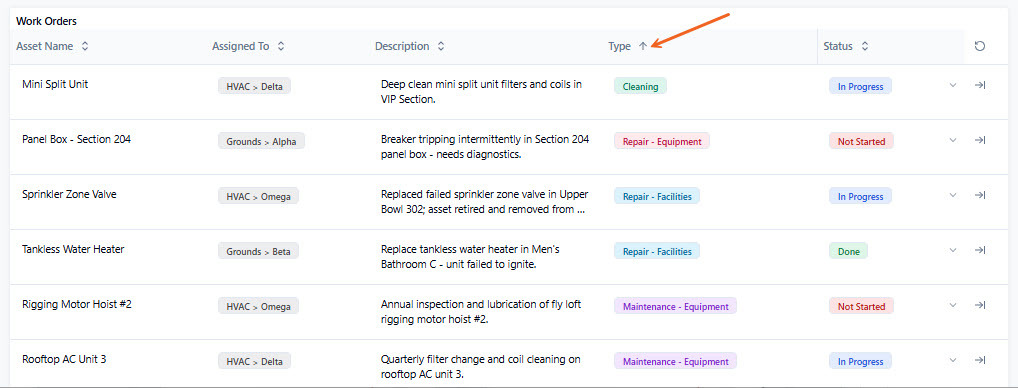Open the Panel Box - Section 204 row arrow icon
1018x388 pixels.
[980, 140]
